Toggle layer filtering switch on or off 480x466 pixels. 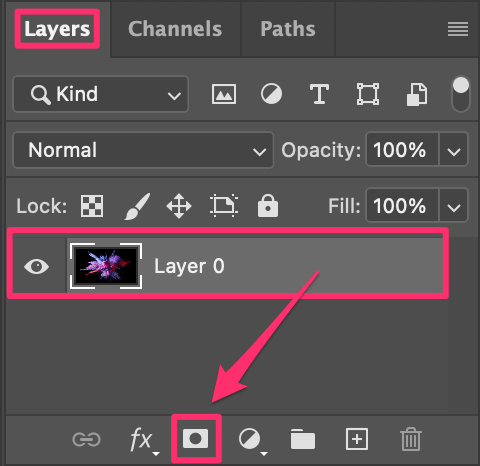coord(461,94)
